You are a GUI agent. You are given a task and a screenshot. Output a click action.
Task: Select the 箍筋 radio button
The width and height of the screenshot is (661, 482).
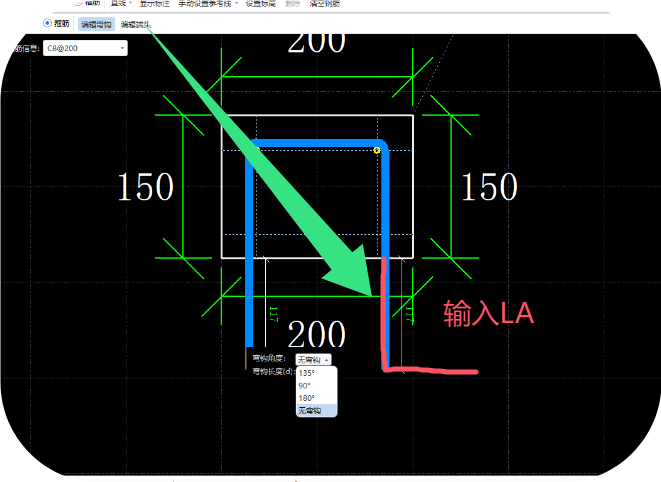click(x=47, y=23)
